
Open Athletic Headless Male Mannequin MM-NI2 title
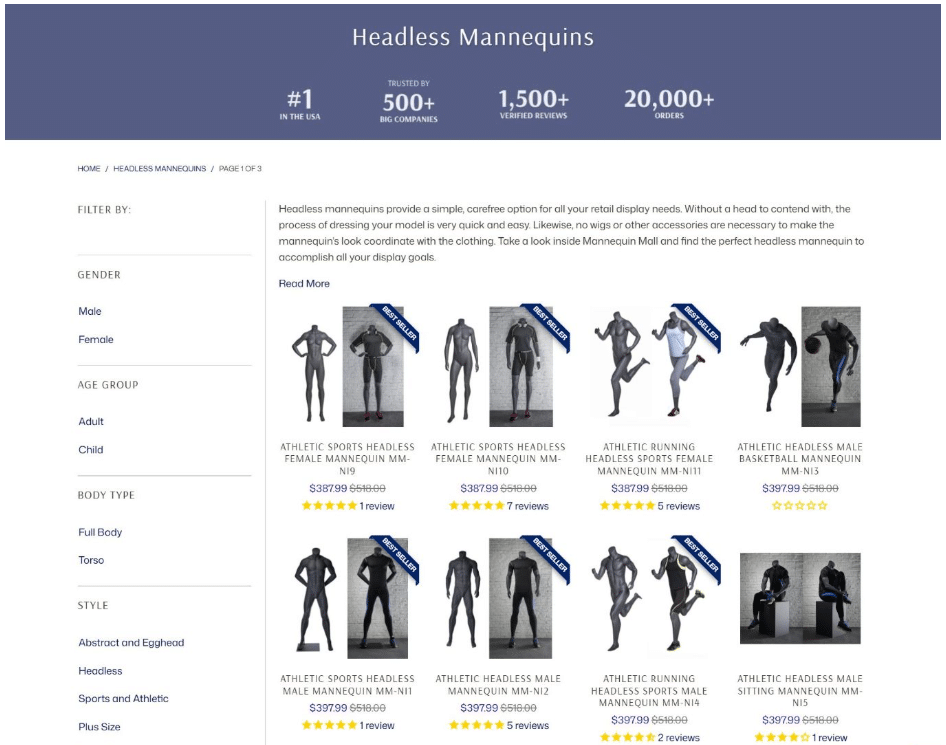(x=498, y=685)
